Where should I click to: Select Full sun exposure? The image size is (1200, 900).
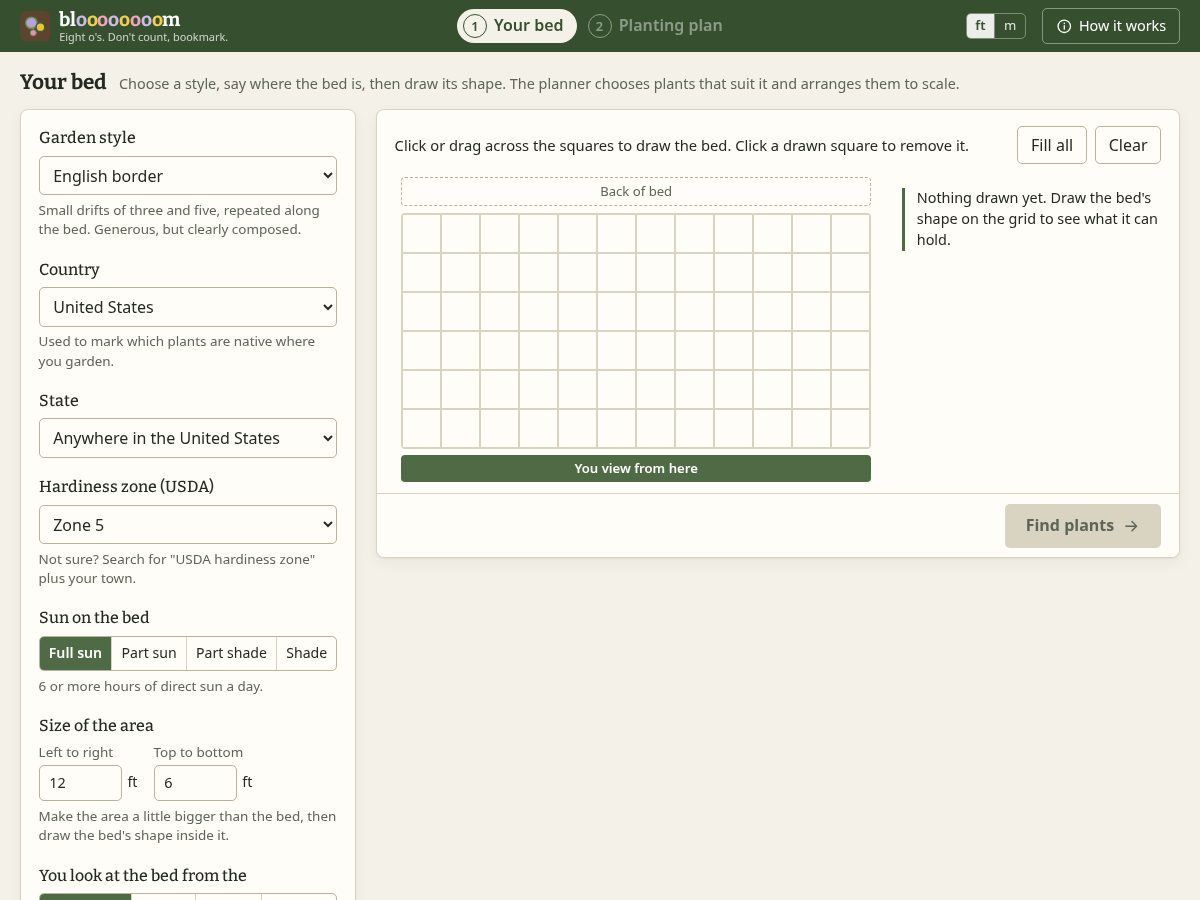[75, 653]
